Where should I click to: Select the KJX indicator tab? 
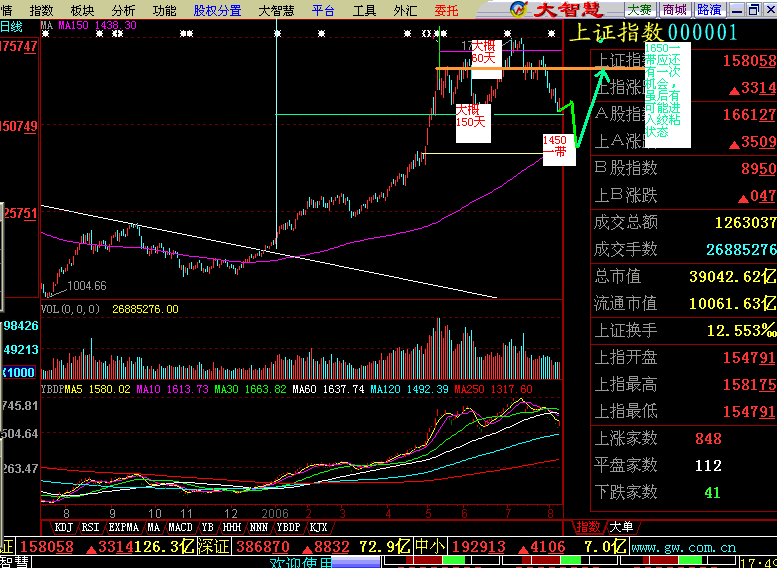click(318, 527)
